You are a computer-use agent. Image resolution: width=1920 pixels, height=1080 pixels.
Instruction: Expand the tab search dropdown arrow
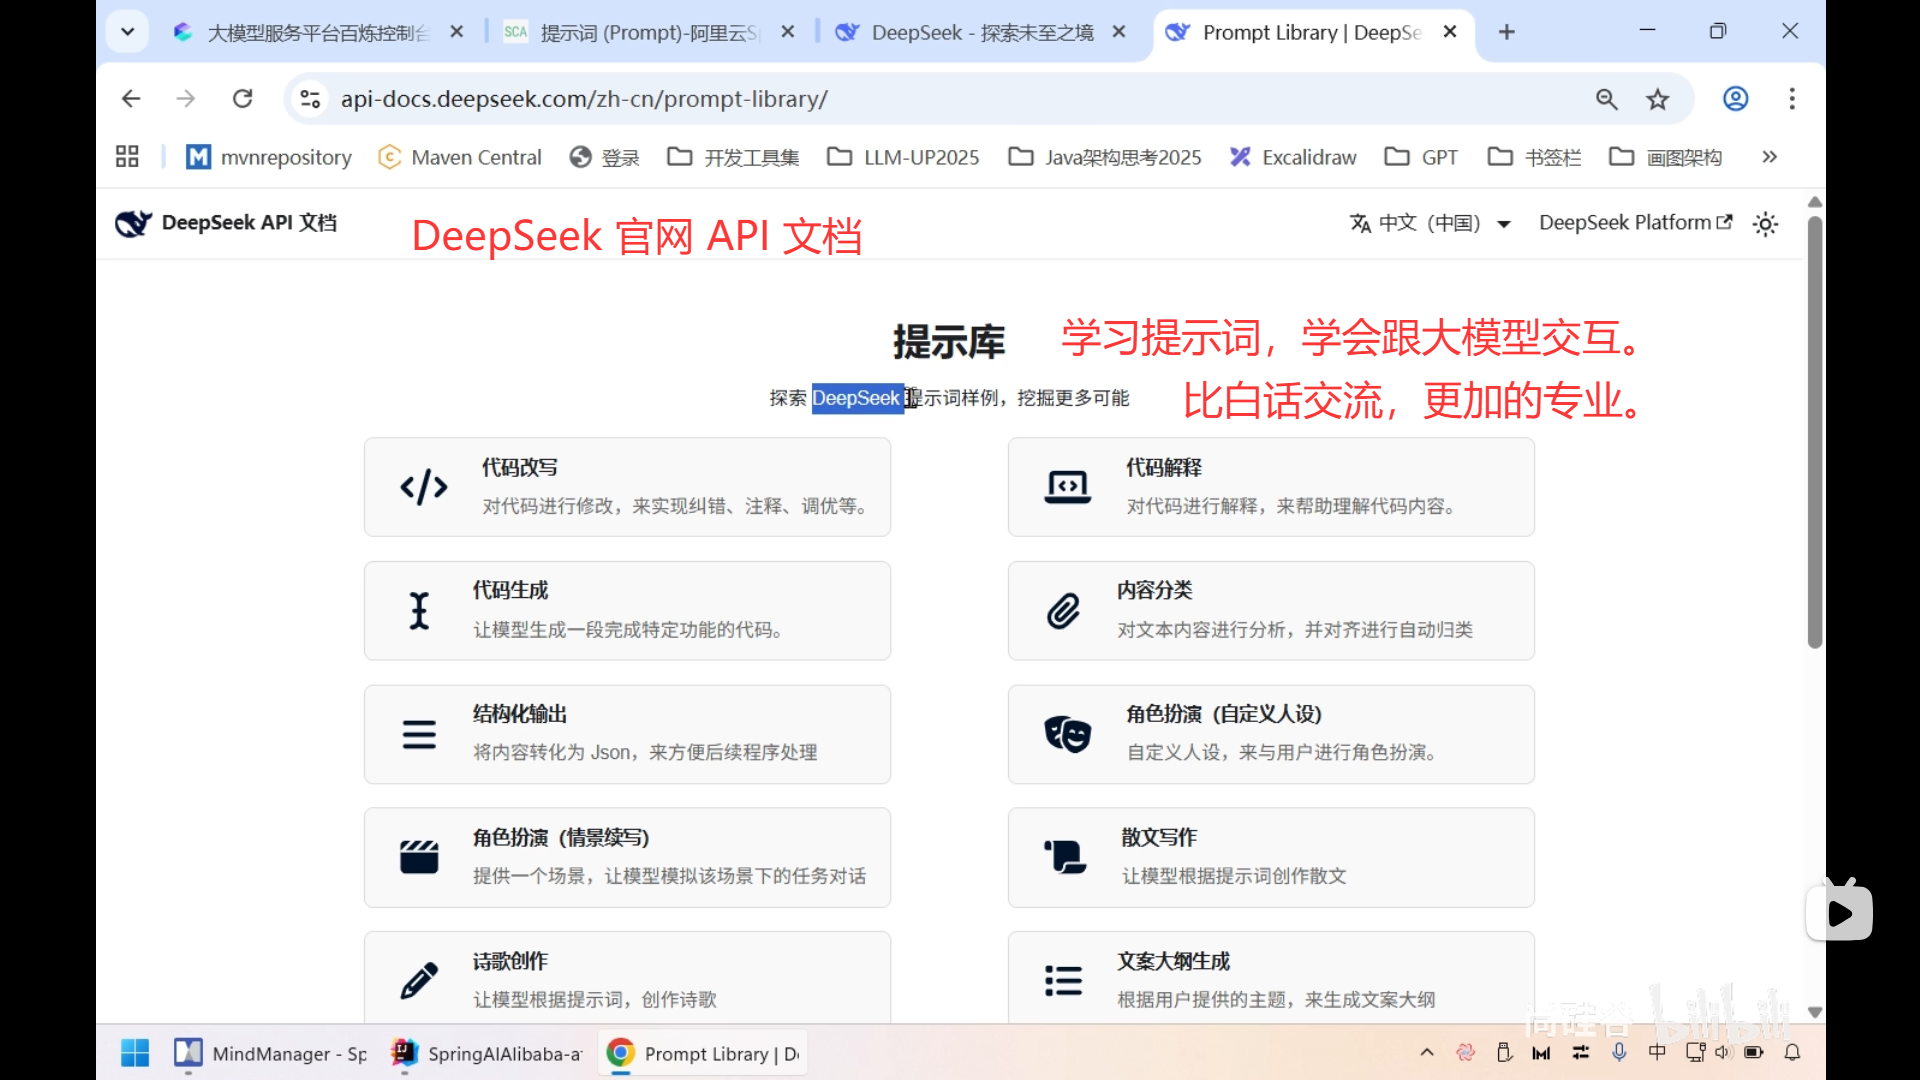[127, 32]
